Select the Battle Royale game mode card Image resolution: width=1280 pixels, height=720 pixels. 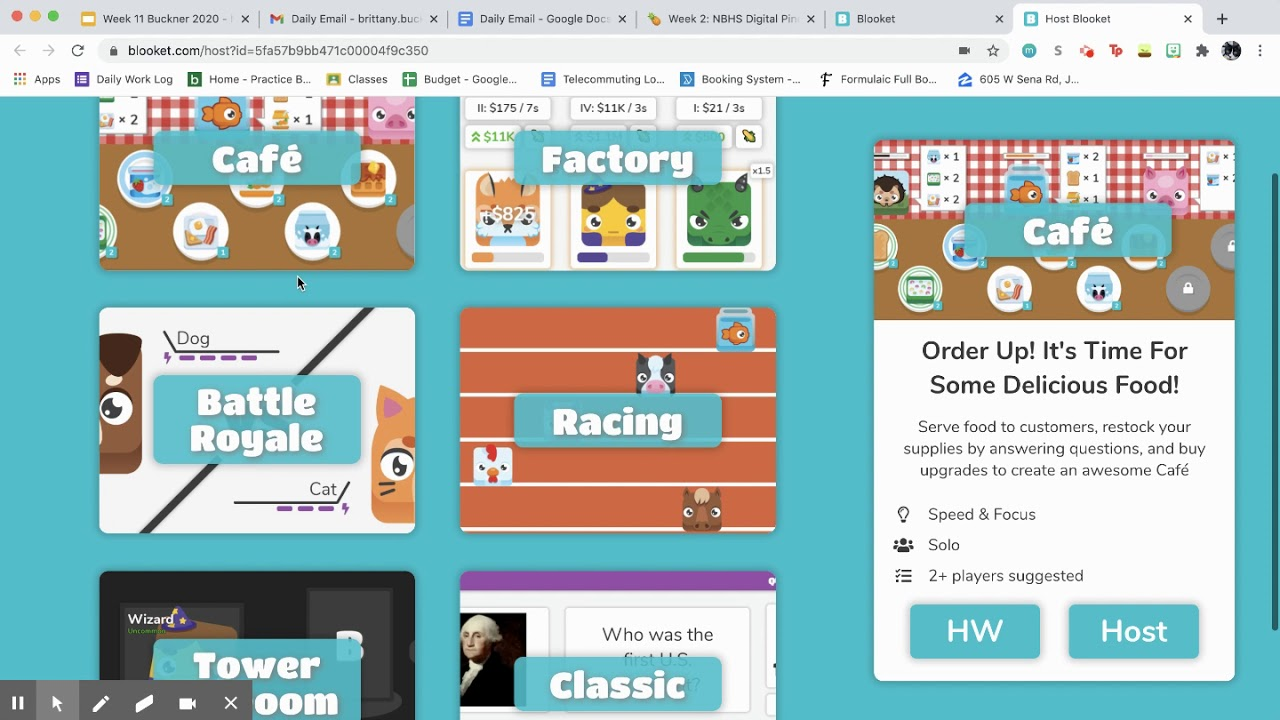pyautogui.click(x=257, y=420)
